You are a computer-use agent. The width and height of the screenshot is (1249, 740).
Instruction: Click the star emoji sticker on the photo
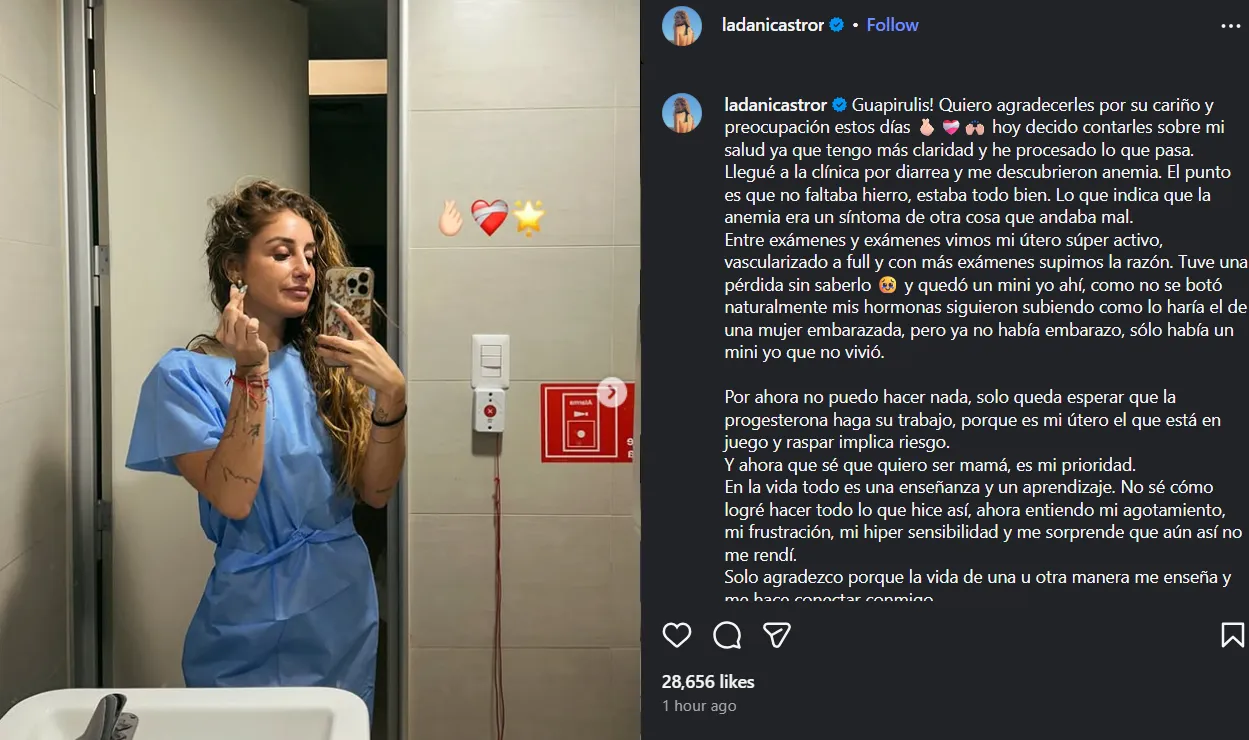coord(528,217)
